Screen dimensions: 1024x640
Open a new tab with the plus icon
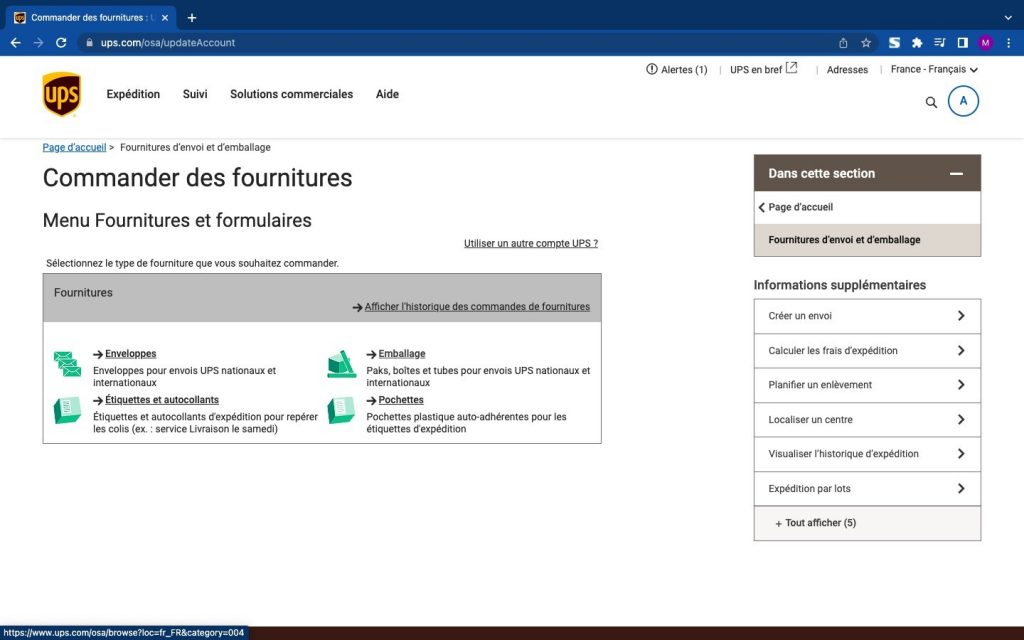point(191,18)
